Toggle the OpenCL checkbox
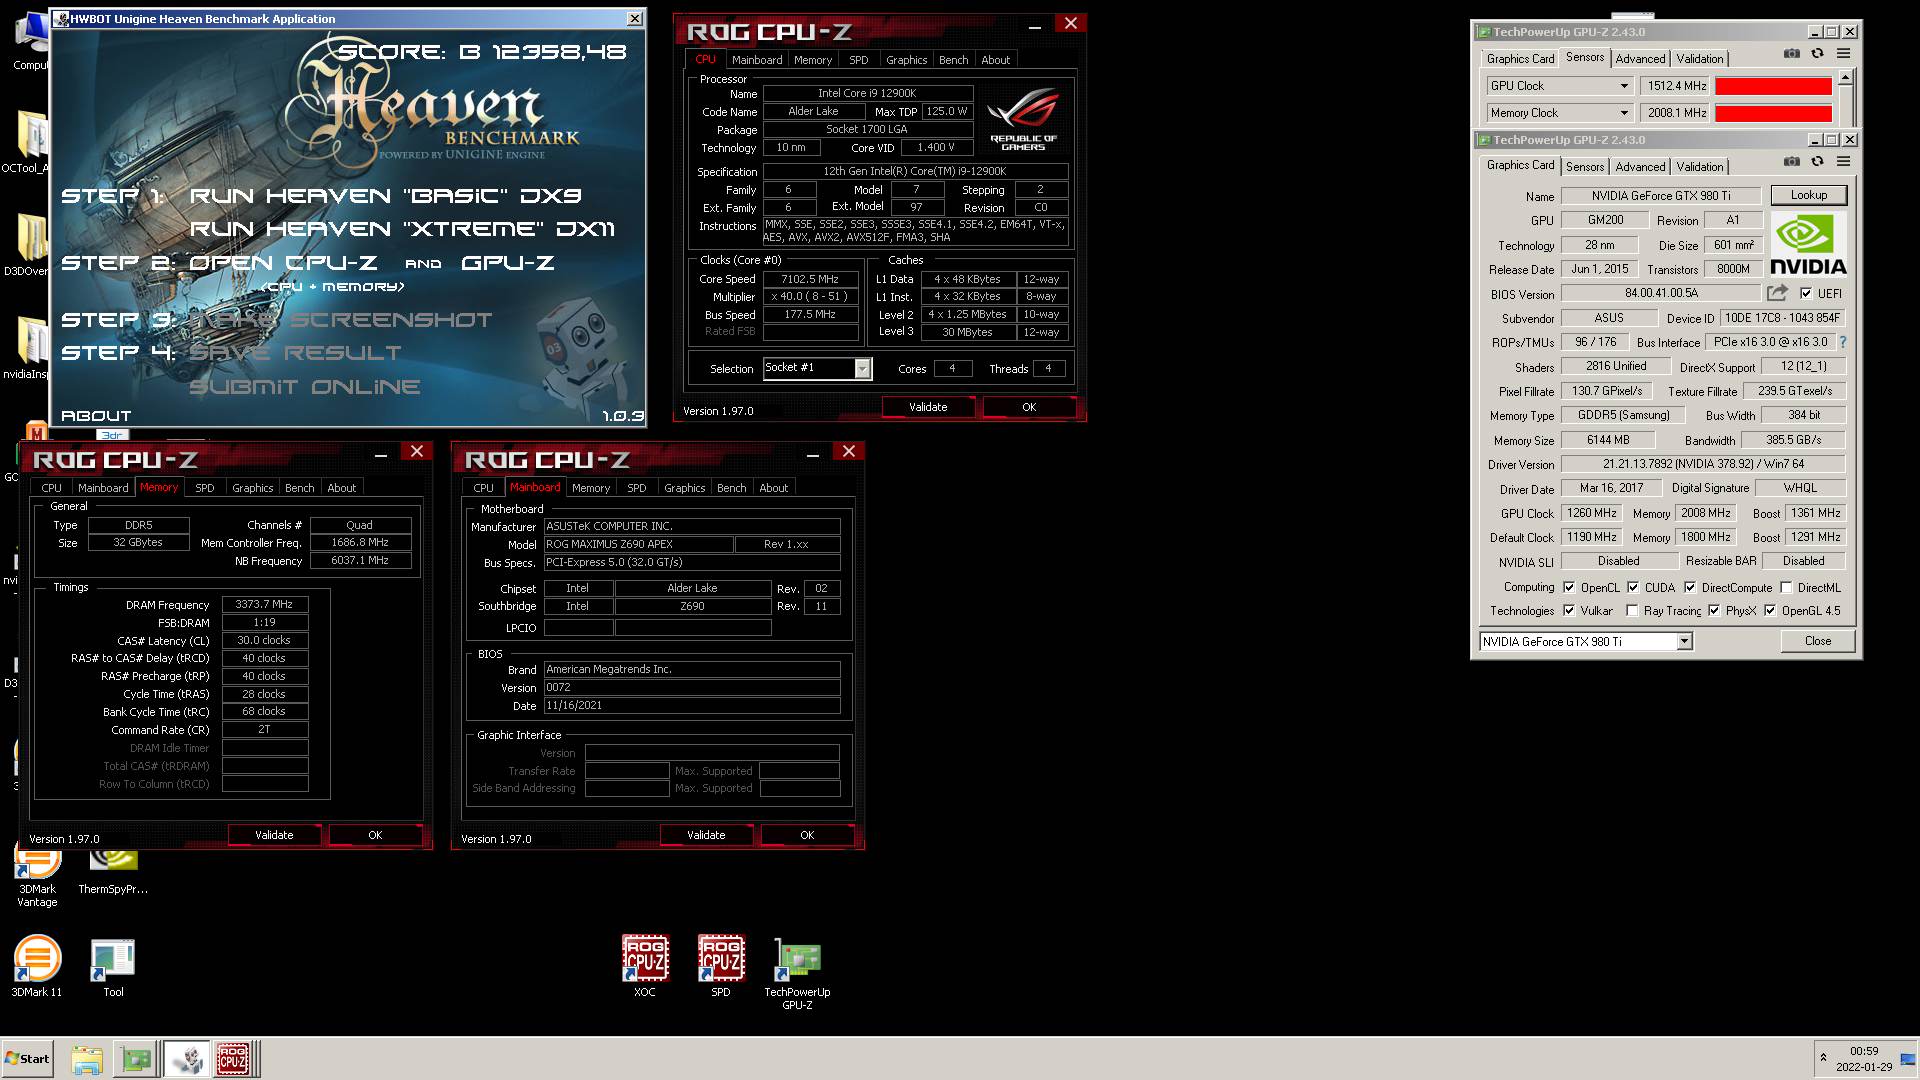 point(1569,588)
